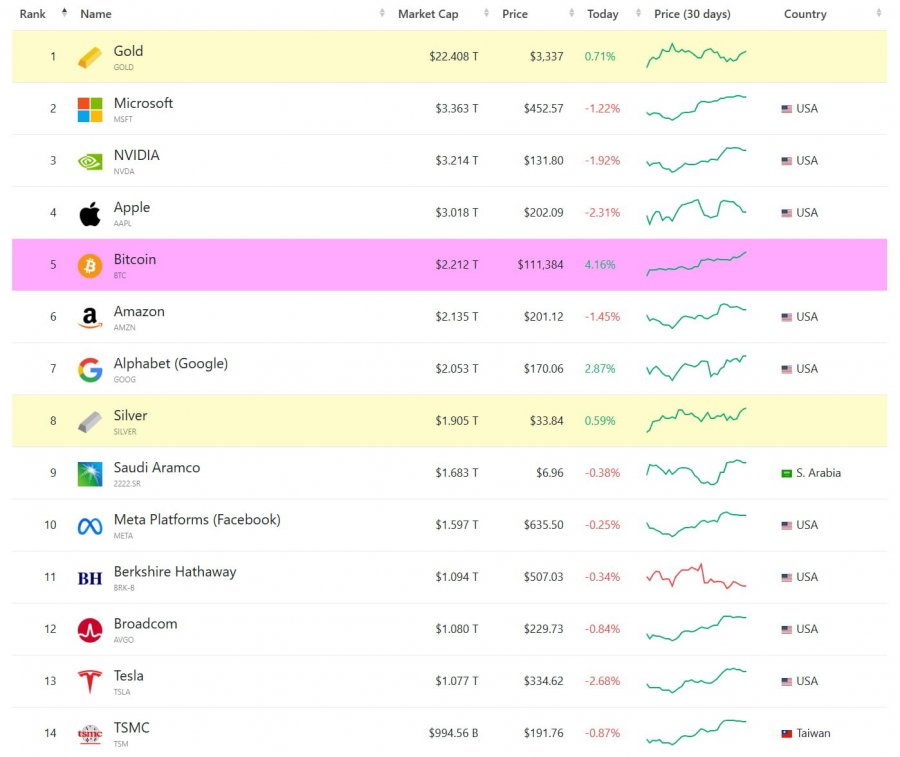The height and width of the screenshot is (757, 900).
Task: Click the Market Cap column header
Action: click(428, 14)
